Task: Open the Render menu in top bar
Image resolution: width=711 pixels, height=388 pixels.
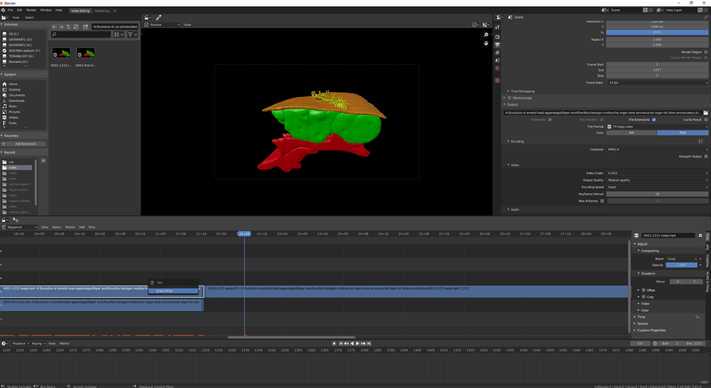Action: click(31, 10)
